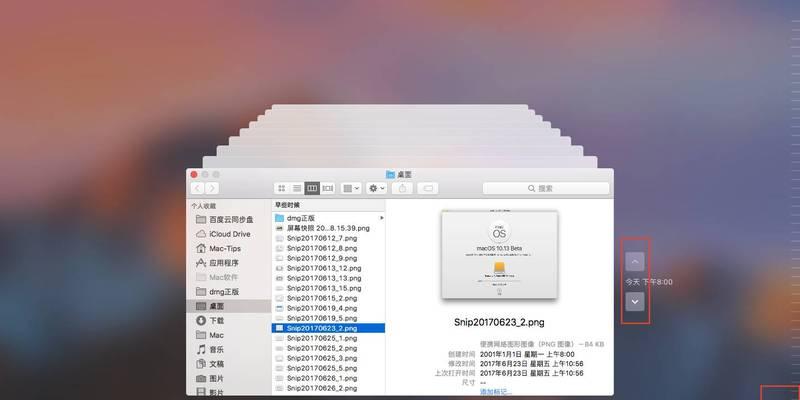The image size is (800, 400).
Task: Select Snip20170613_15.png
Action: pyautogui.click(x=329, y=288)
